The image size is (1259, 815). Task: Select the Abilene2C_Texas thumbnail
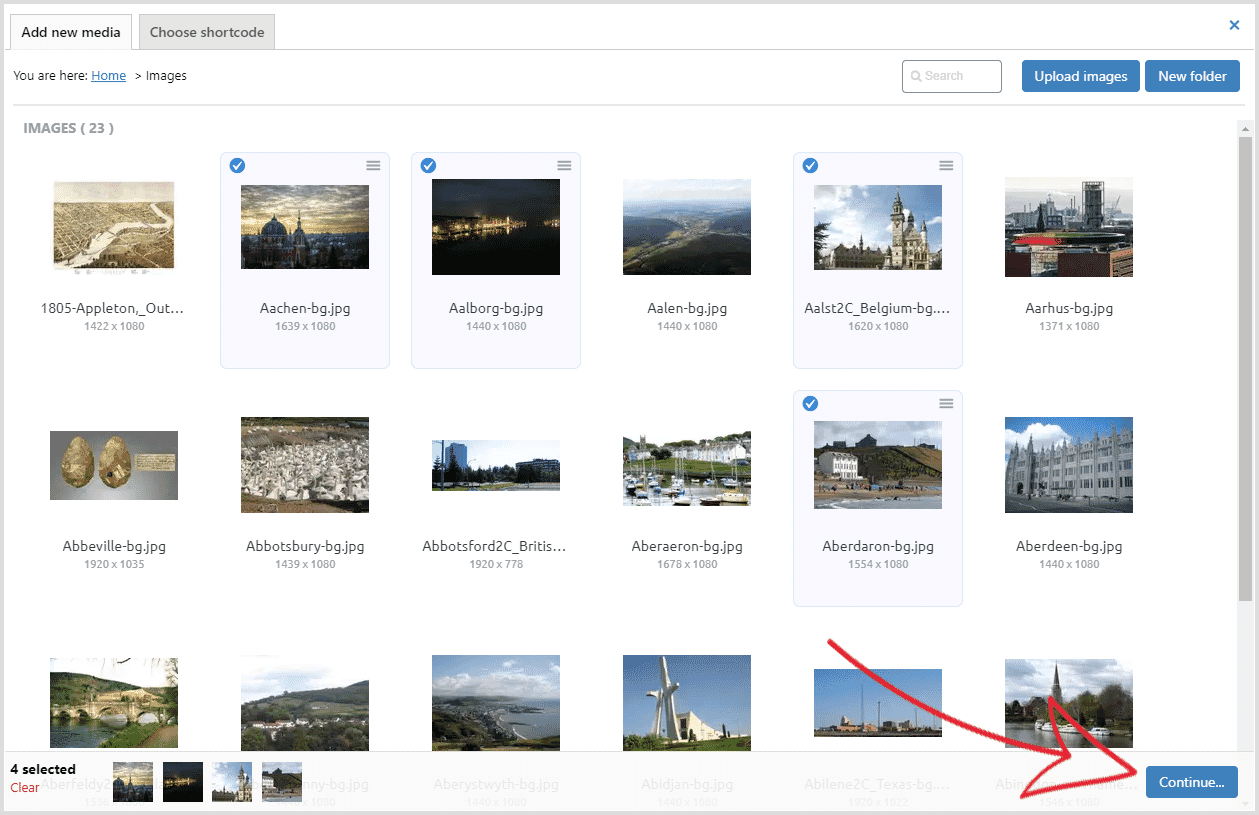878,702
